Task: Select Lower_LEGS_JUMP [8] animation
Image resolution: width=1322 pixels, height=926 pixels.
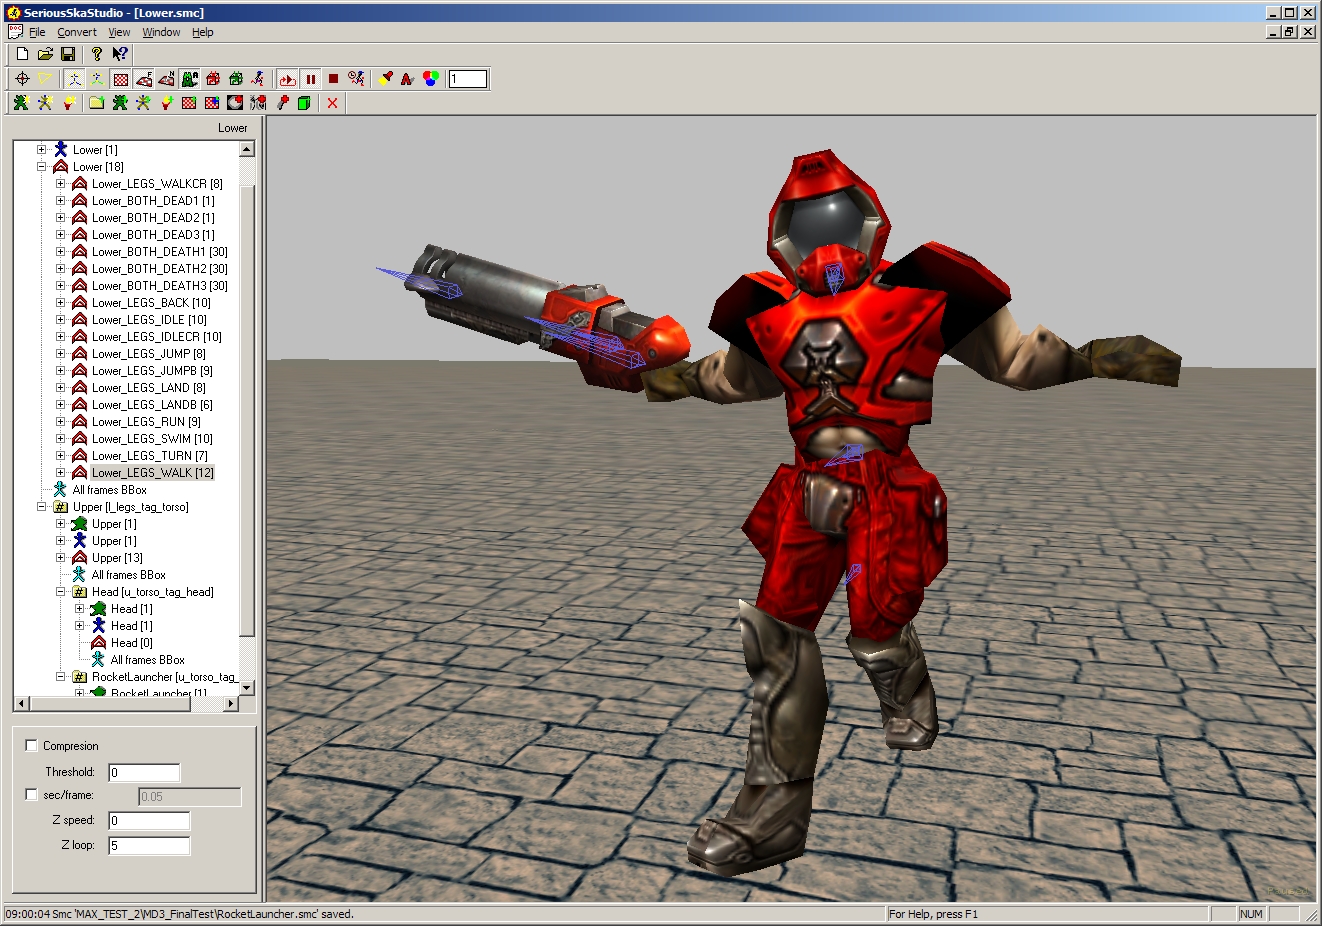Action: pos(149,354)
